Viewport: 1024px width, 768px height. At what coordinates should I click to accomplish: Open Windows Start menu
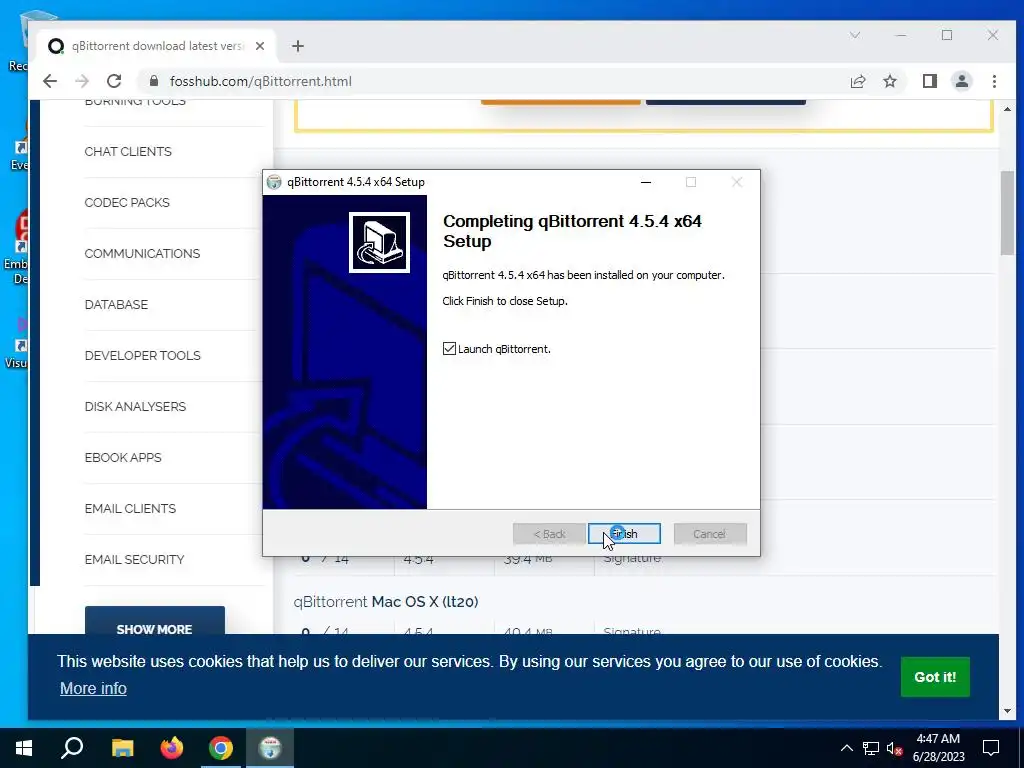pos(24,748)
